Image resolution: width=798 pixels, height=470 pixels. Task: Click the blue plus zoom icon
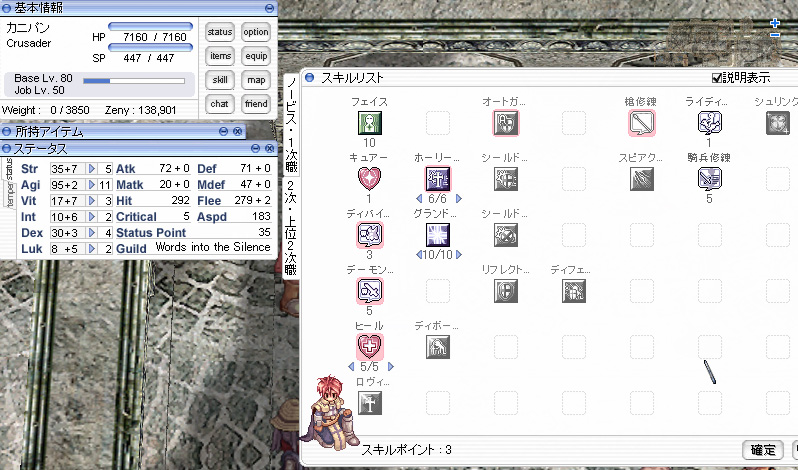775,23
